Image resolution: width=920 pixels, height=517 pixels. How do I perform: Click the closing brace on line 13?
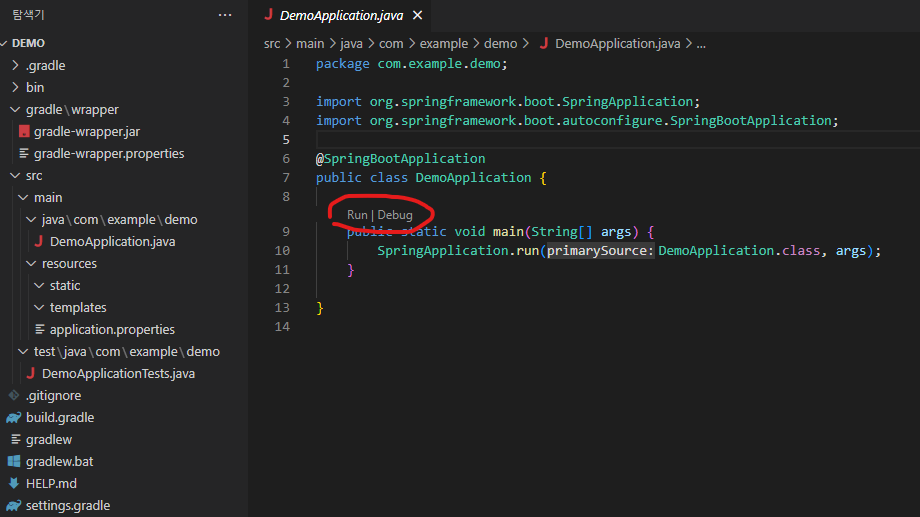[x=320, y=308]
